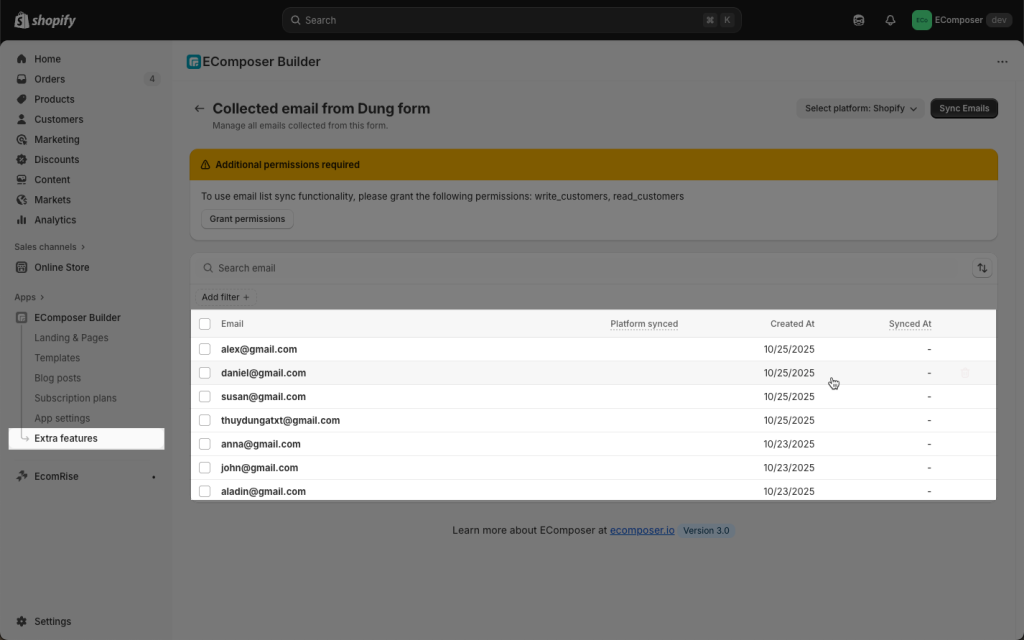This screenshot has width=1024, height=640.
Task: Open the notifications bell icon
Action: click(x=890, y=20)
